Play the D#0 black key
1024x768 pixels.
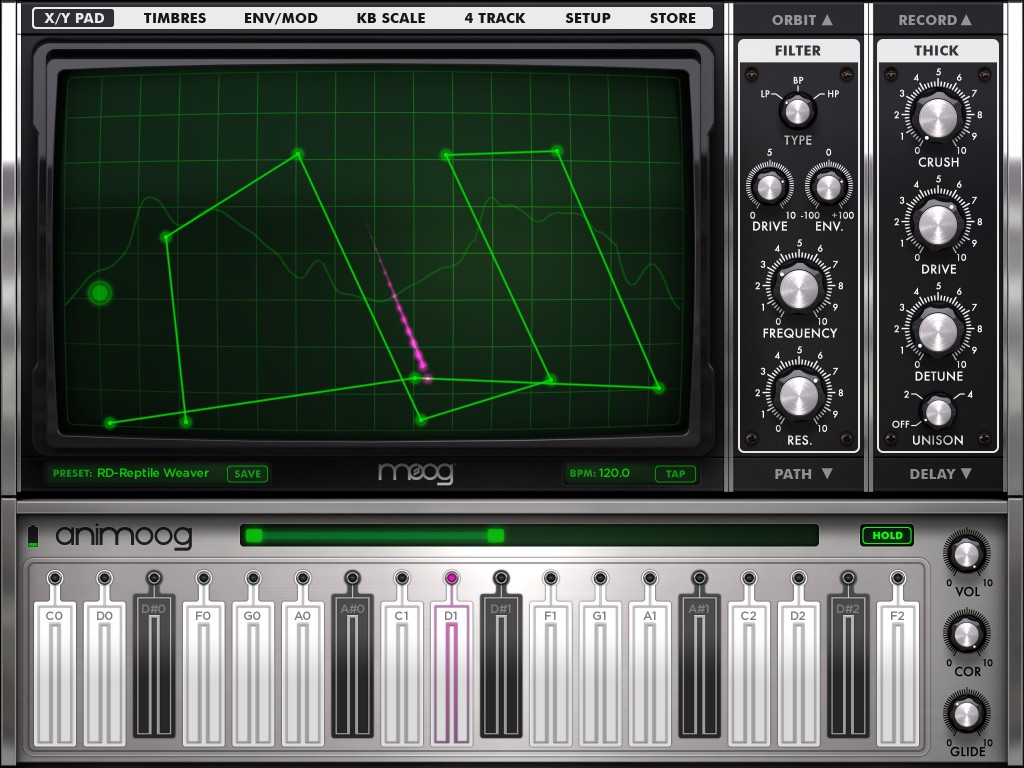click(x=153, y=666)
